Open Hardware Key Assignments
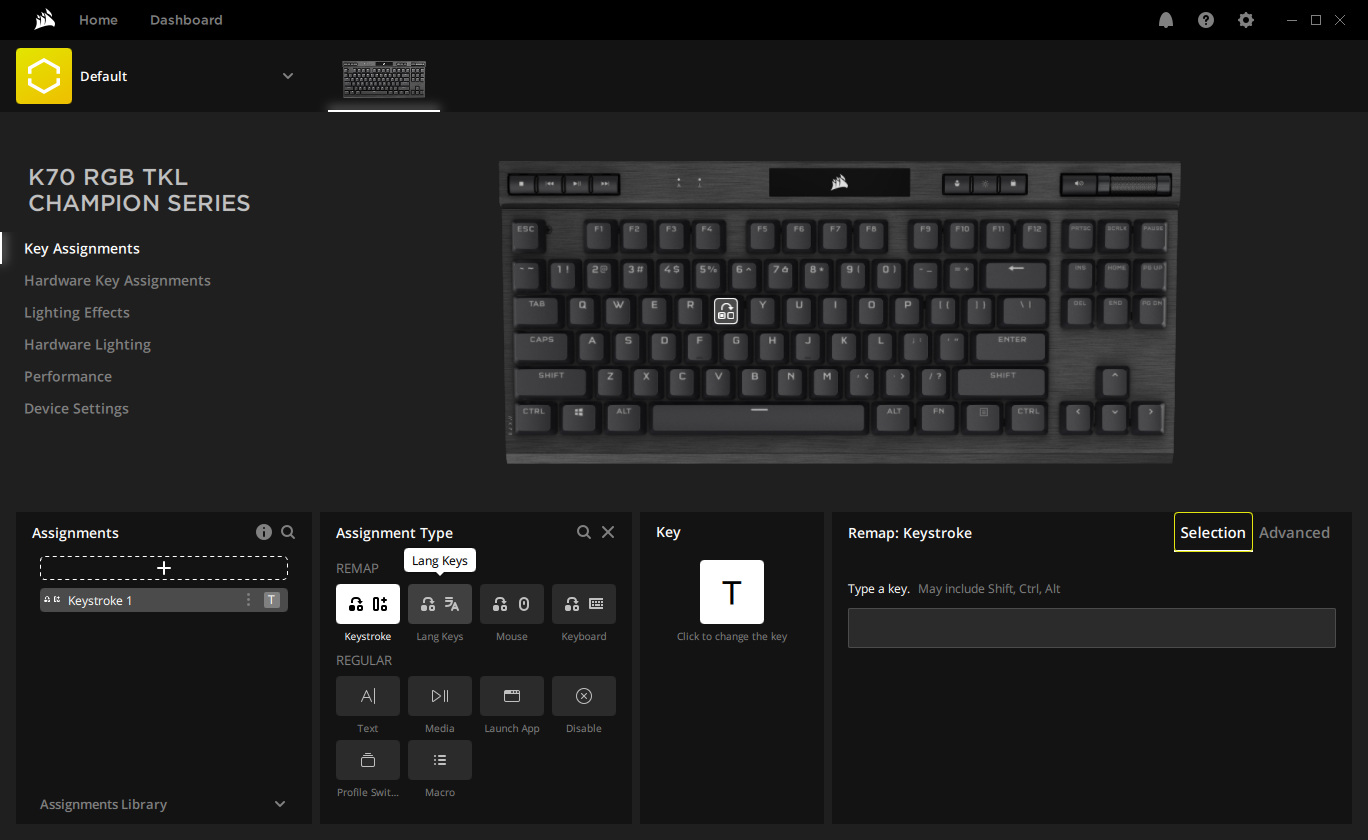Image resolution: width=1368 pixels, height=840 pixels. 117,280
